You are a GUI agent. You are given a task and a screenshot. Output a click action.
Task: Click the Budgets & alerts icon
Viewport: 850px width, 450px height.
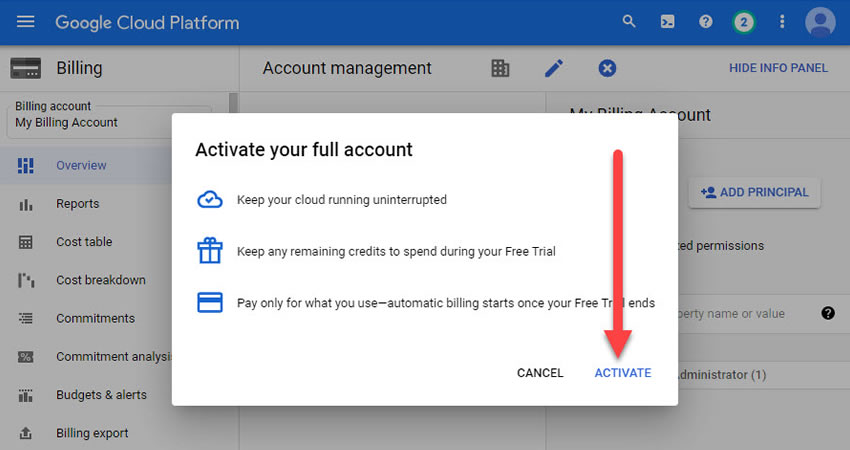25,395
